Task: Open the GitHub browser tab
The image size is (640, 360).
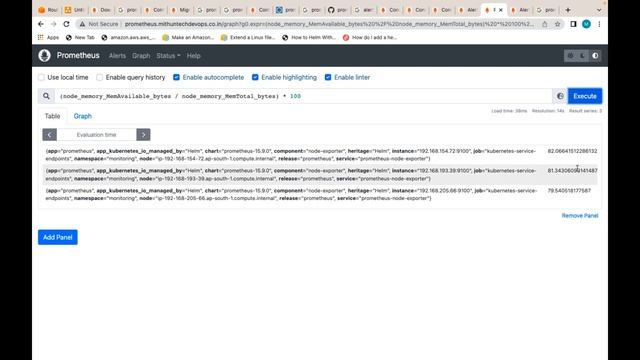Action: (337, 10)
